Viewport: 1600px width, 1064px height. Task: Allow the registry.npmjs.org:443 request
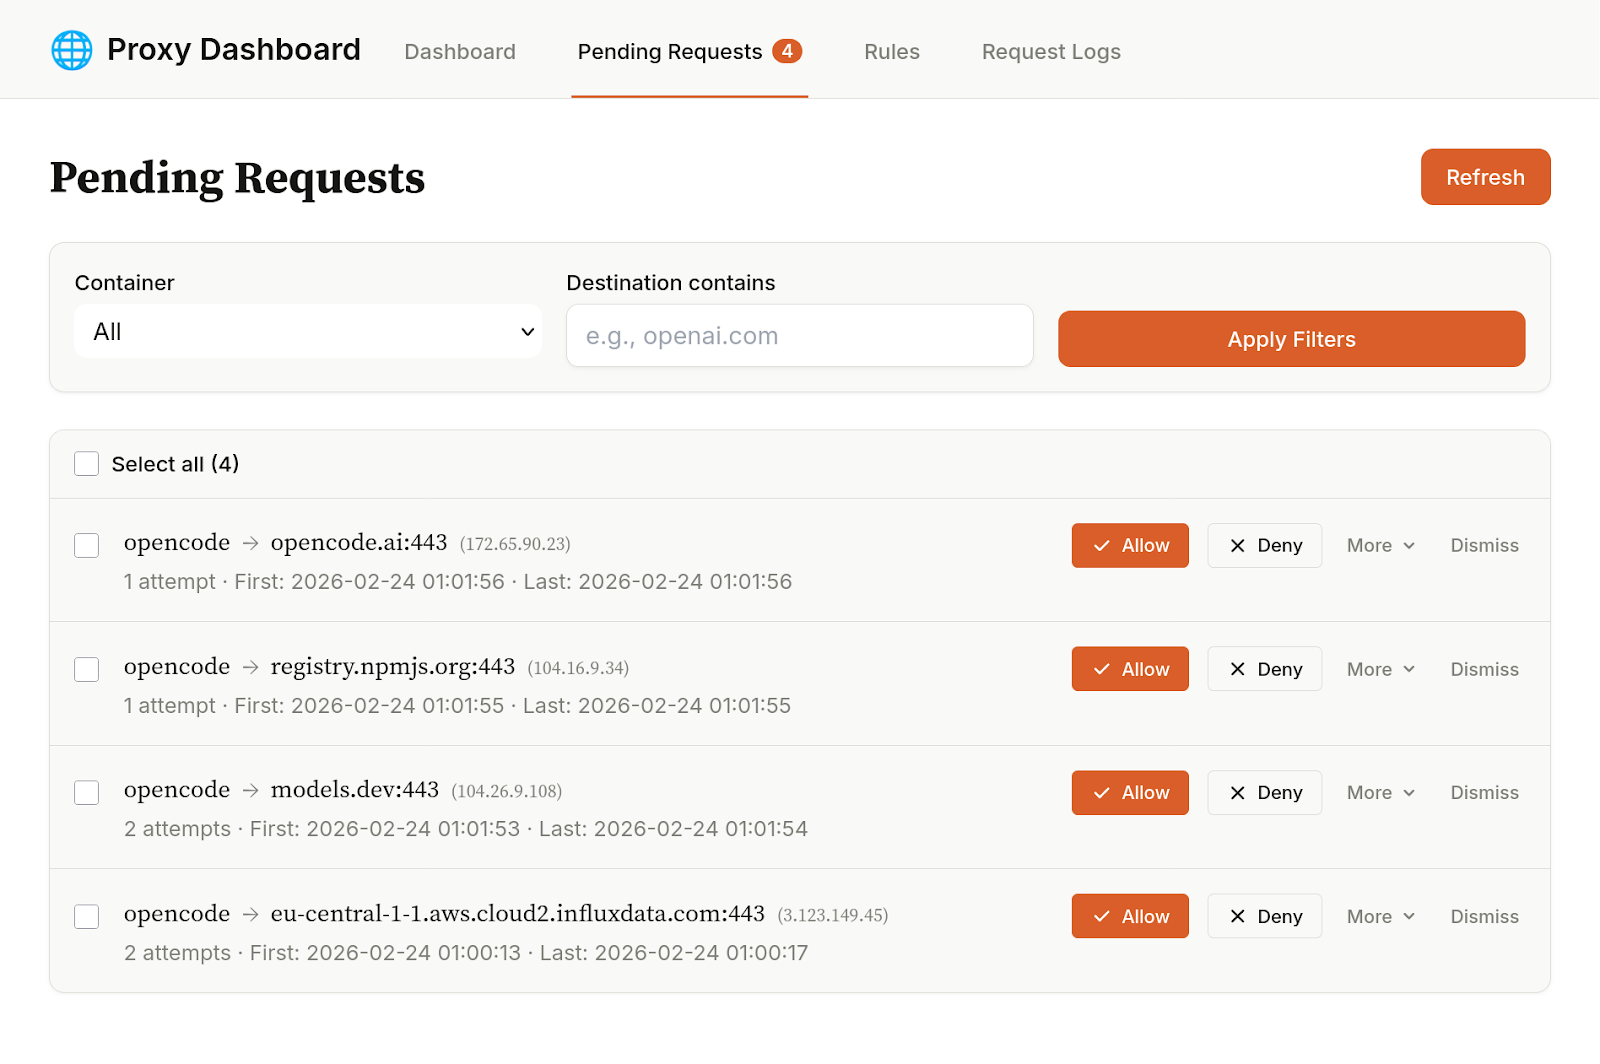(1130, 669)
